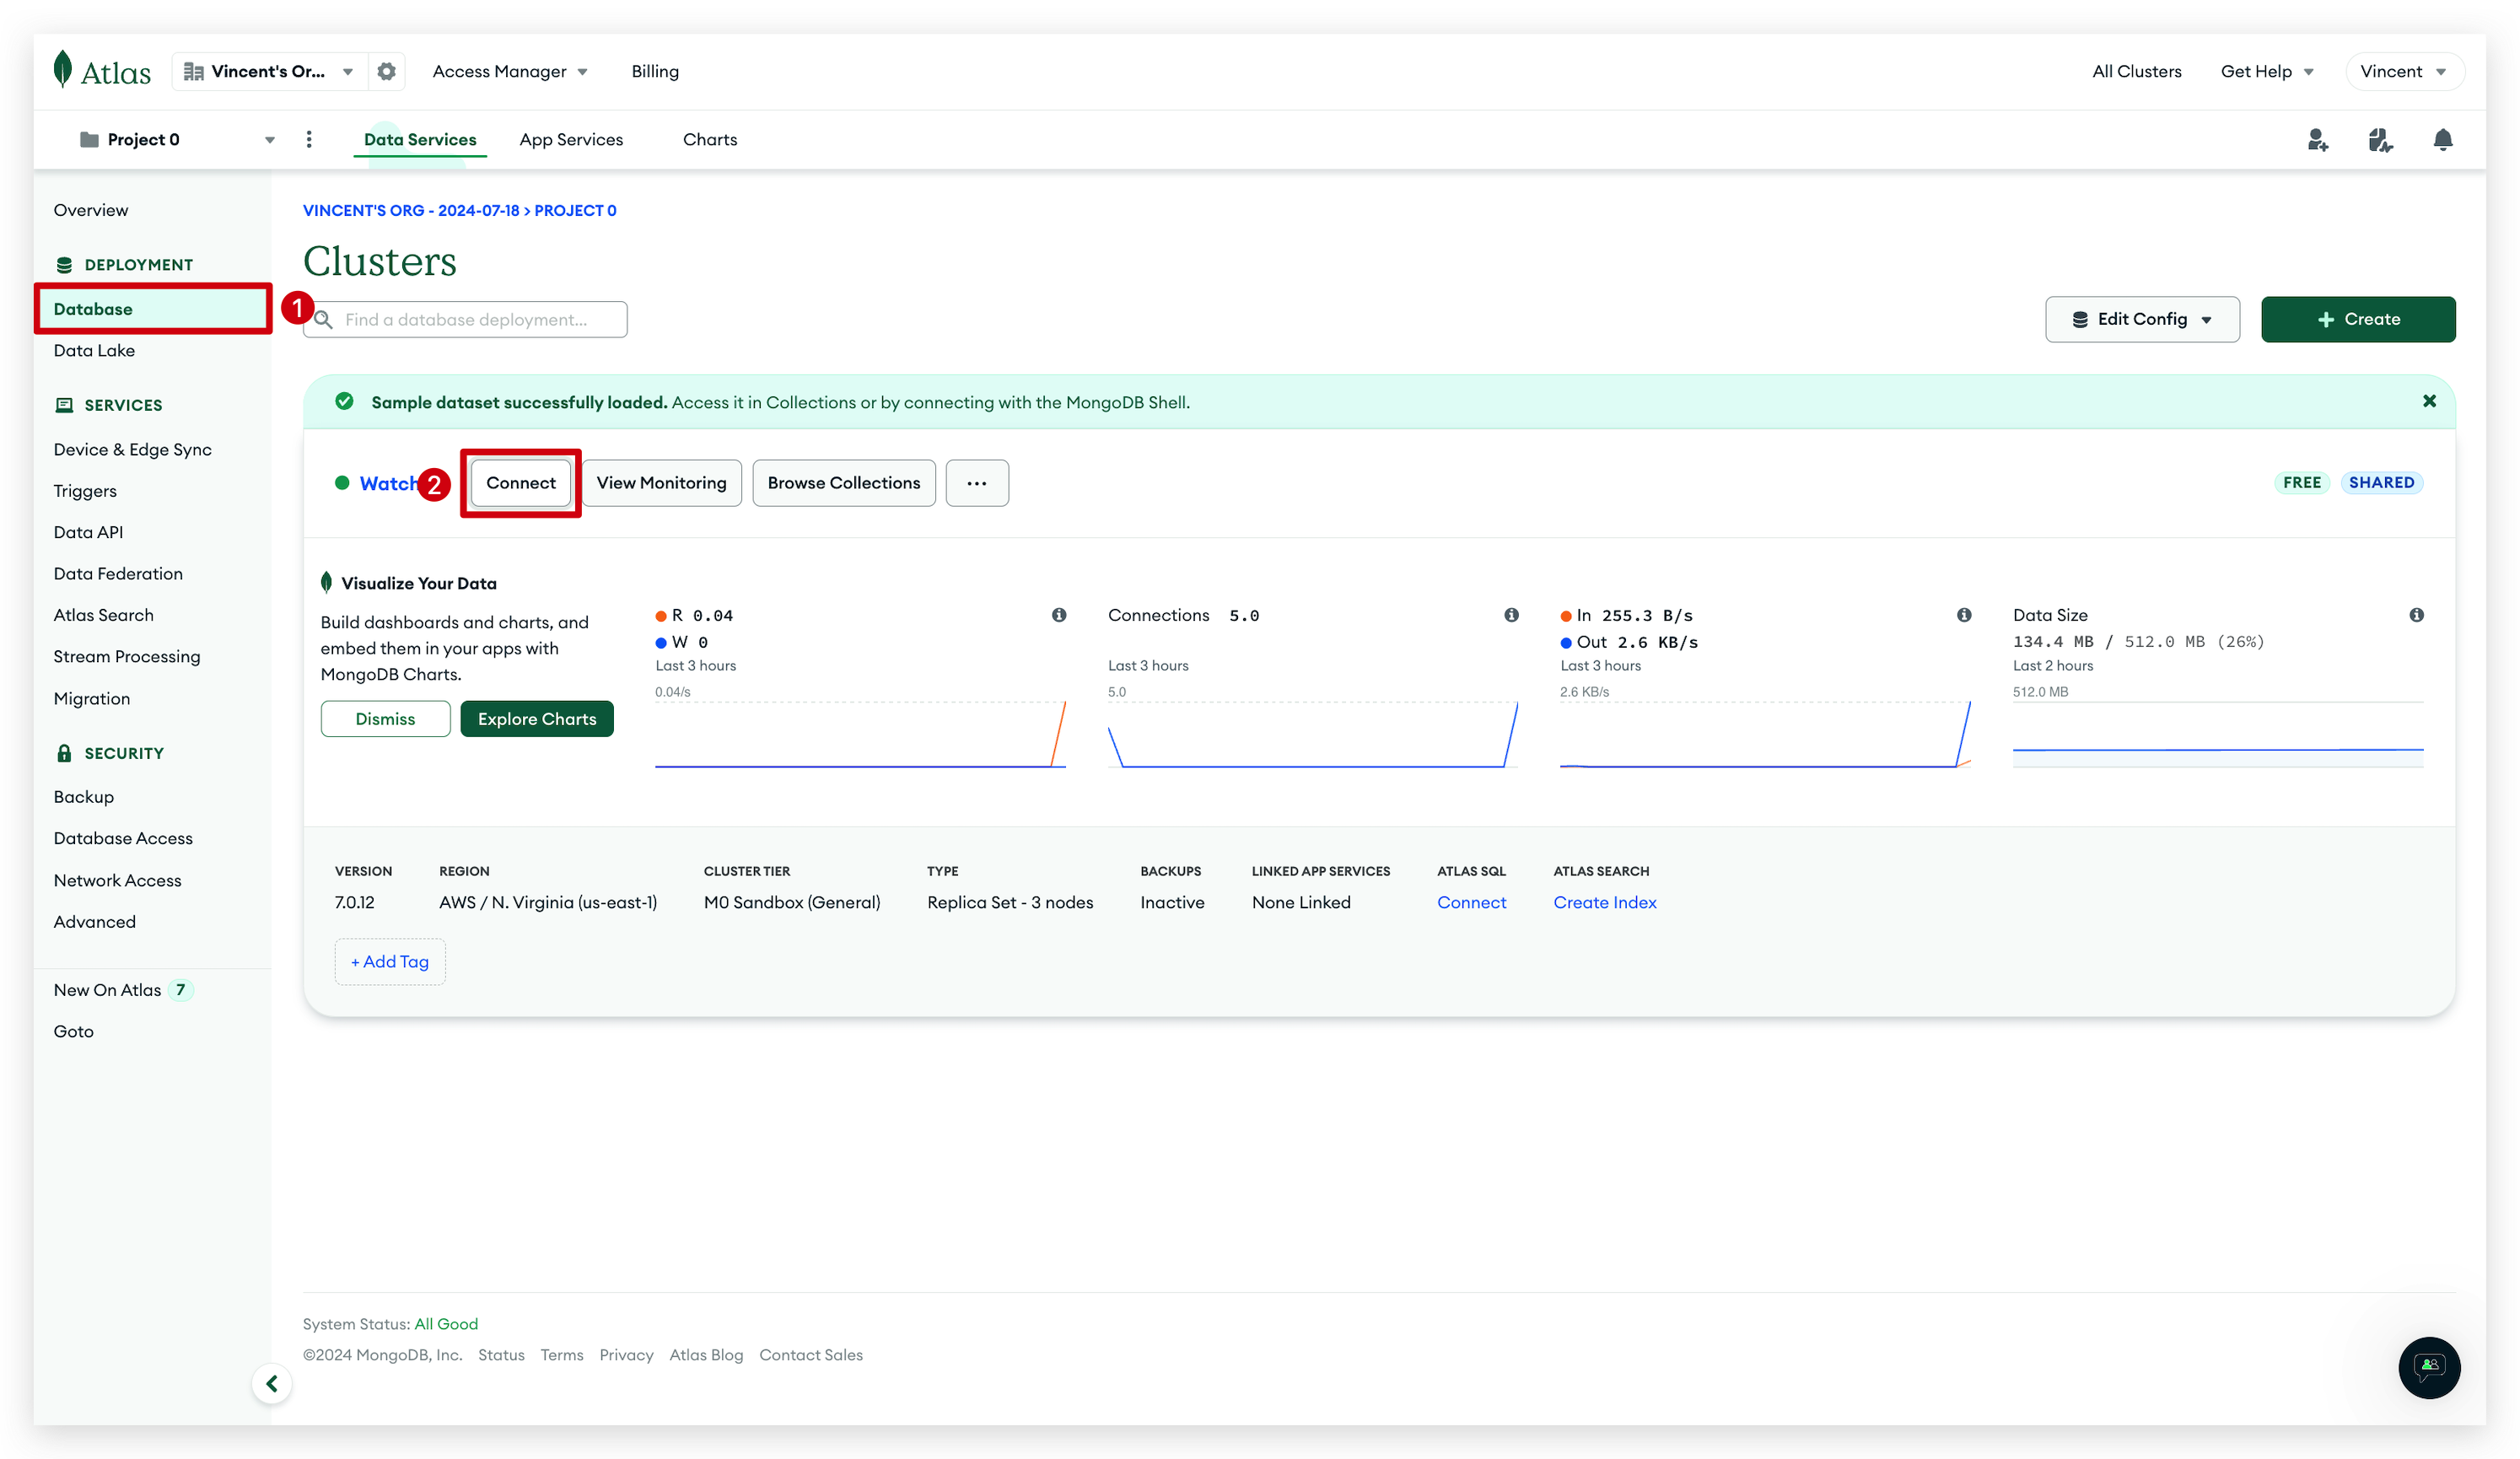Screen dimensions: 2520x1459
Task: Show info for the Data Size chart
Action: [2416, 615]
